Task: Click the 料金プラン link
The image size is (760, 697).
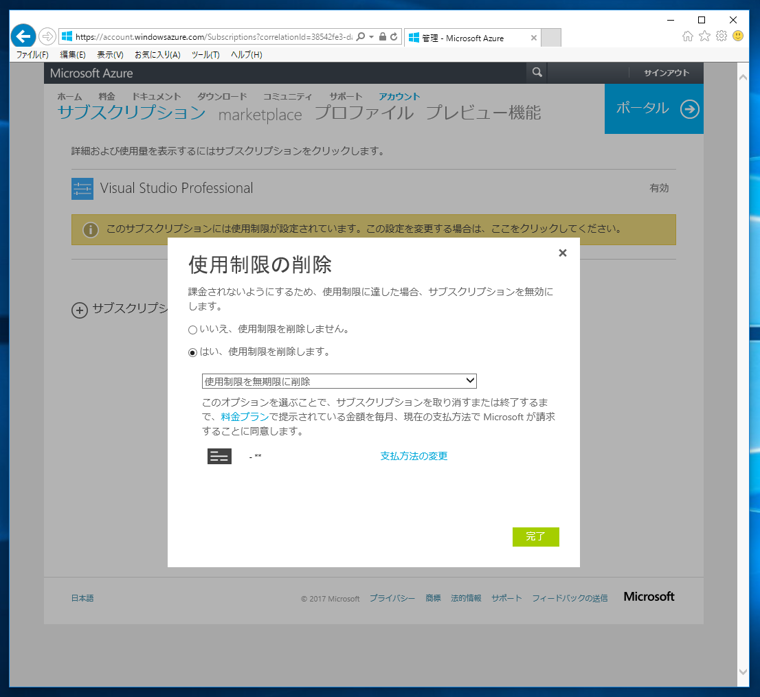Action: [x=245, y=417]
